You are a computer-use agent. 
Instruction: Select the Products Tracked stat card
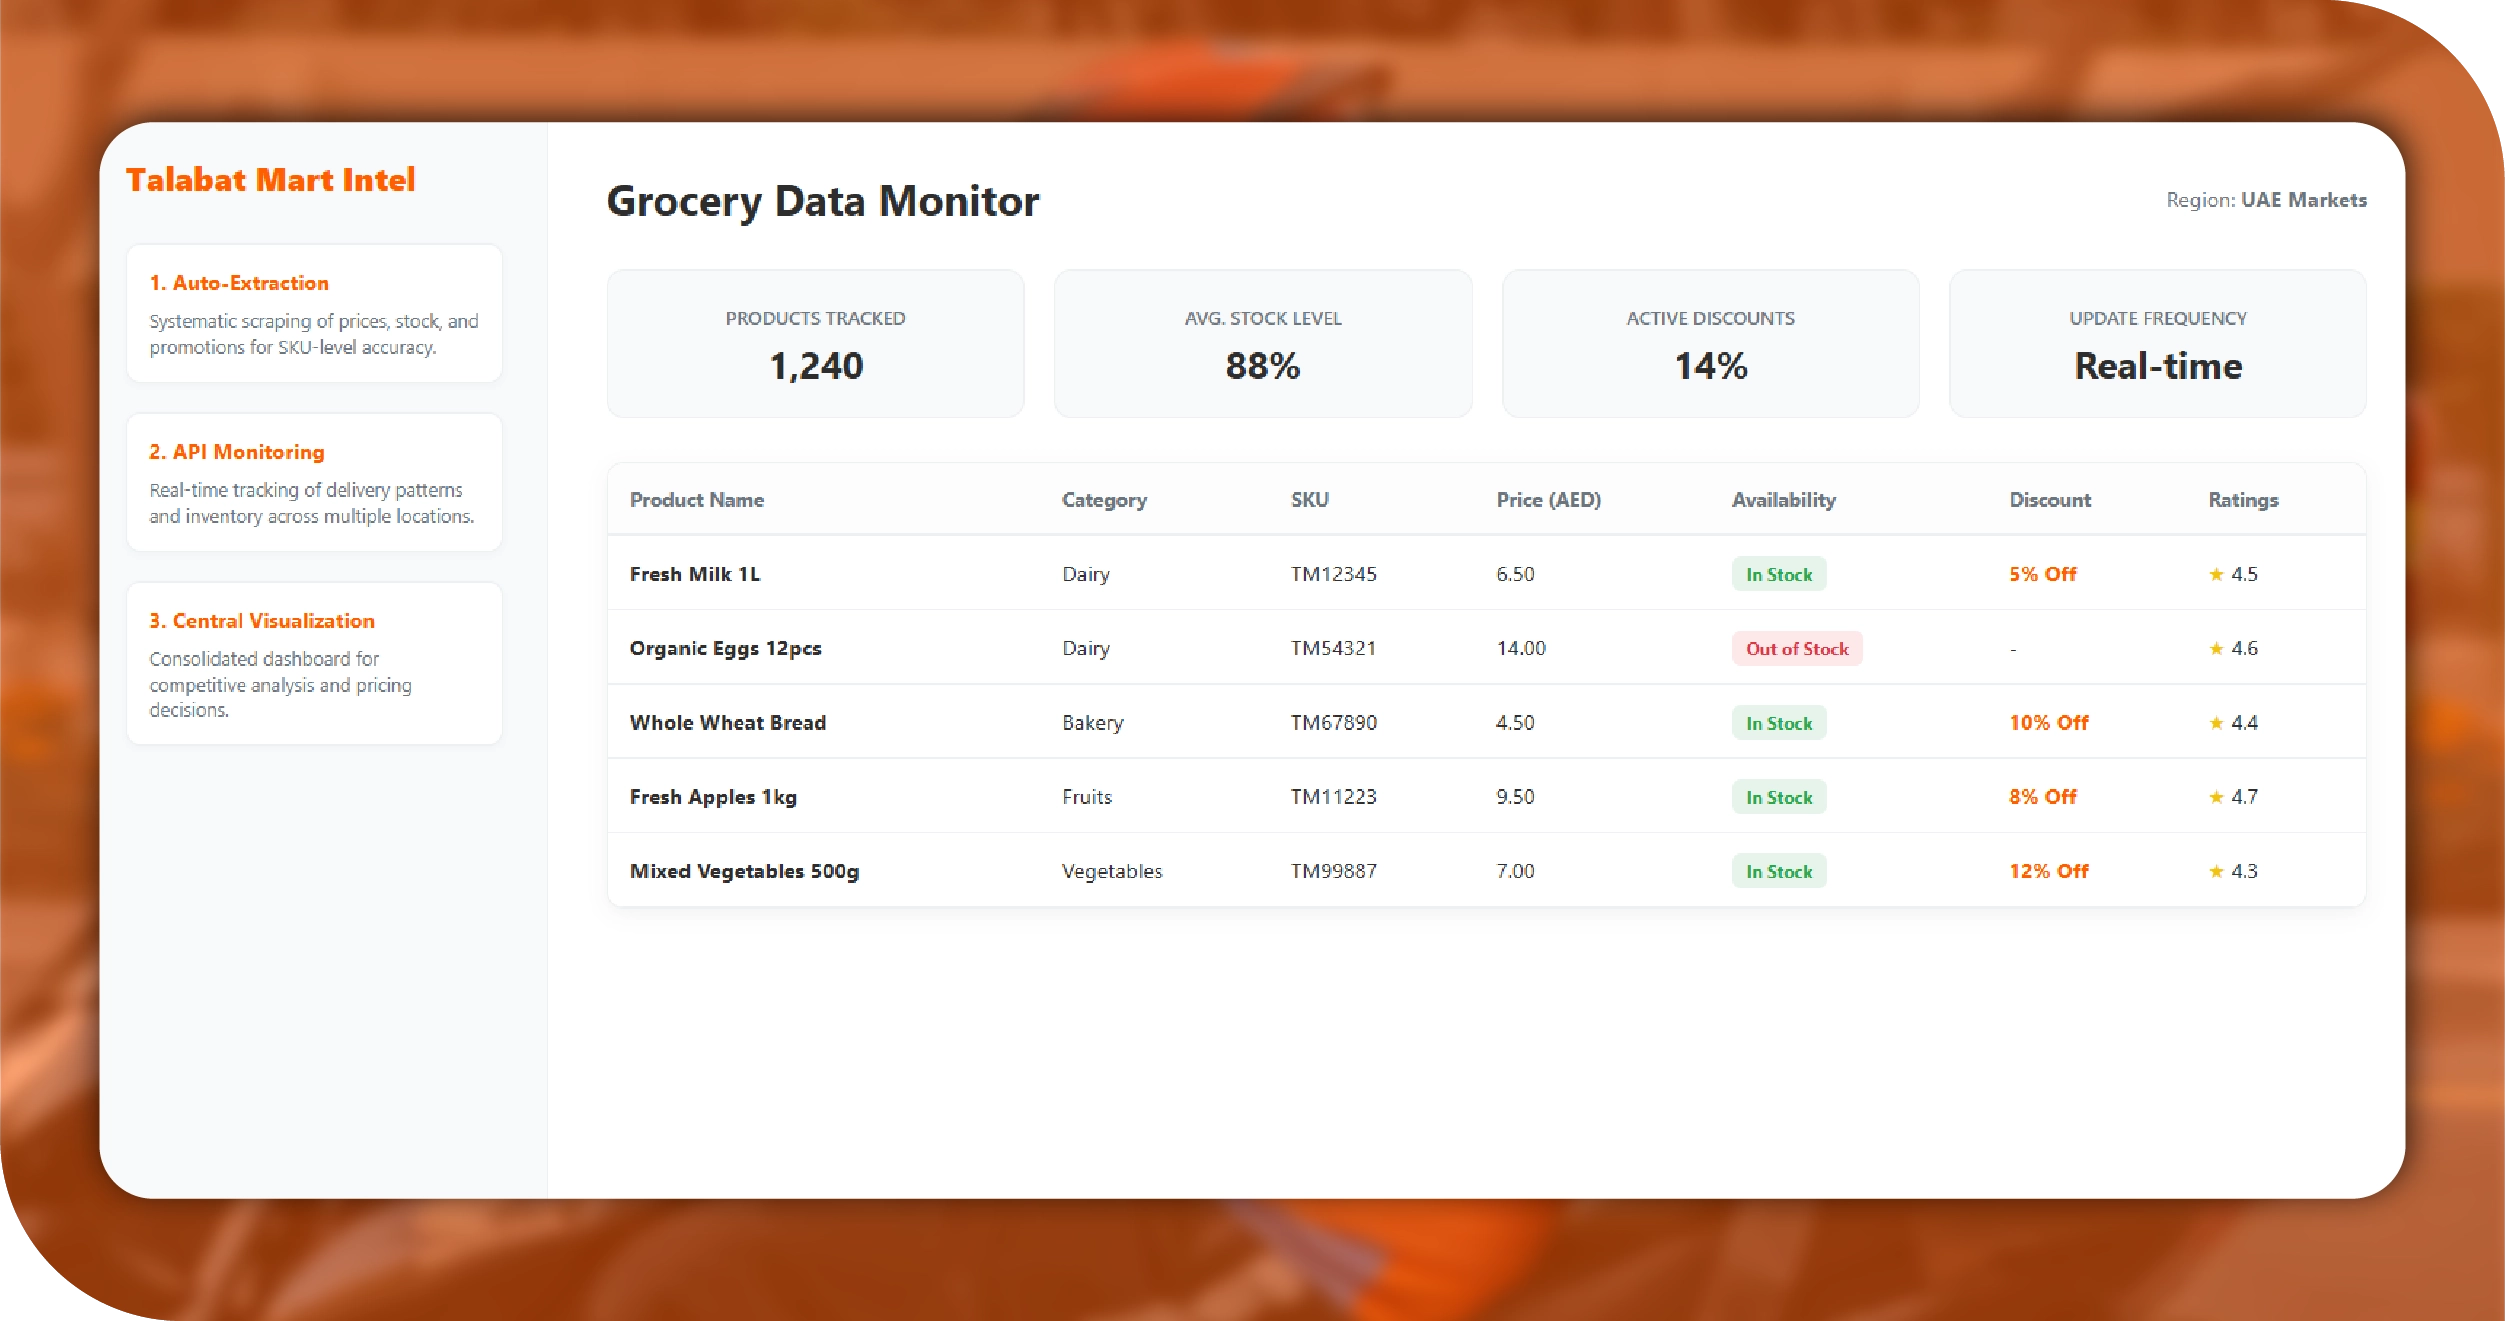815,344
